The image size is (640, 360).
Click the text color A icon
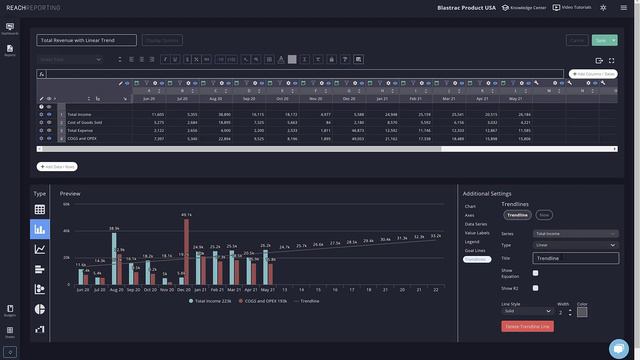point(281,60)
